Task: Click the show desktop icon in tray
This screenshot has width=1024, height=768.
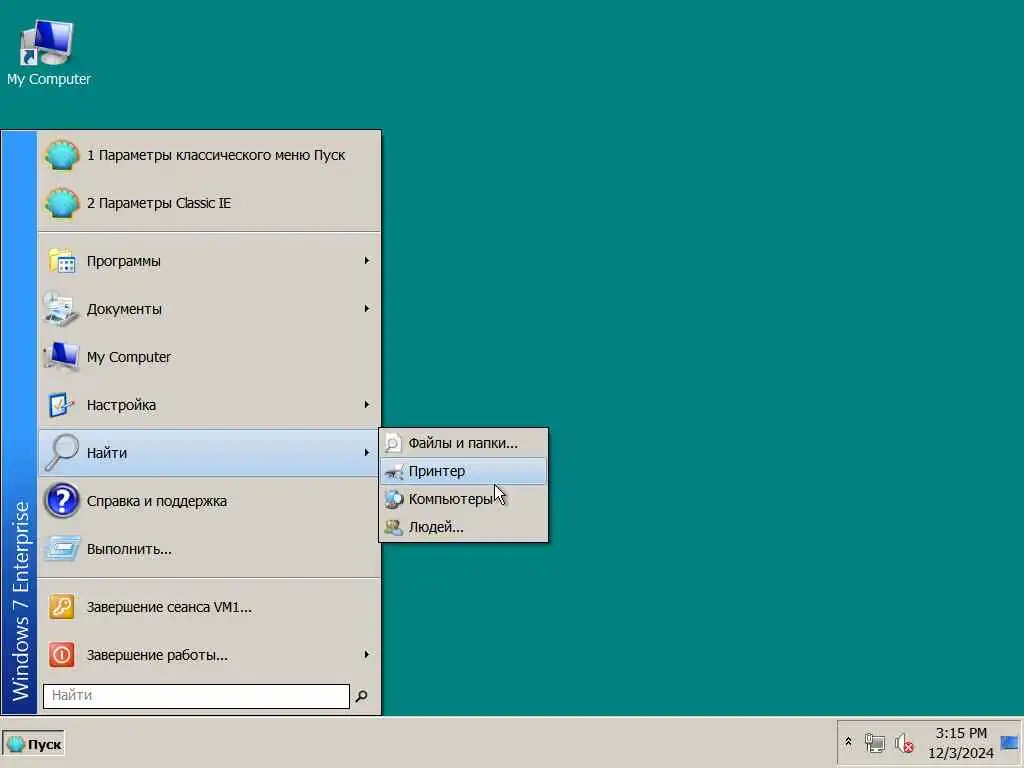Action: (x=1010, y=743)
